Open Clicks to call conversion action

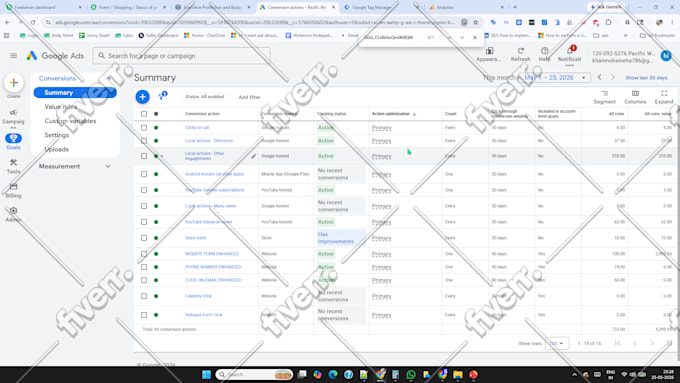197,128
